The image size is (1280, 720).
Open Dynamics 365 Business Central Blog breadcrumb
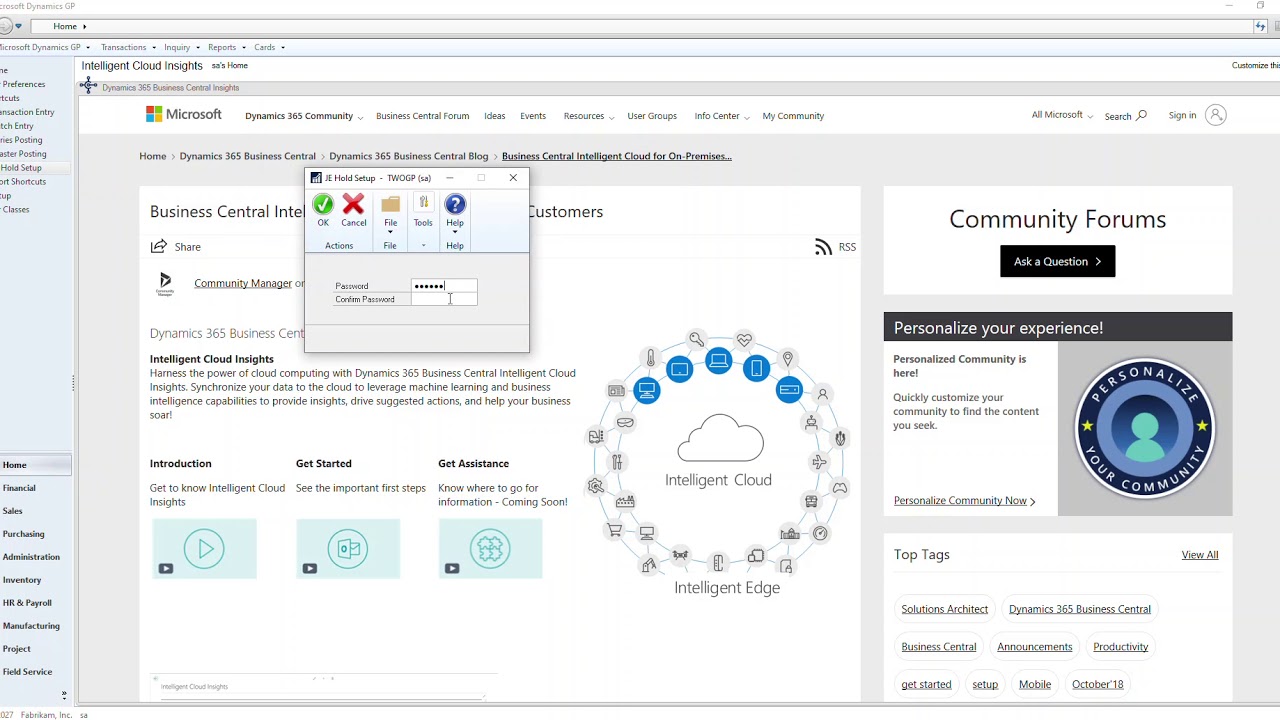click(408, 156)
